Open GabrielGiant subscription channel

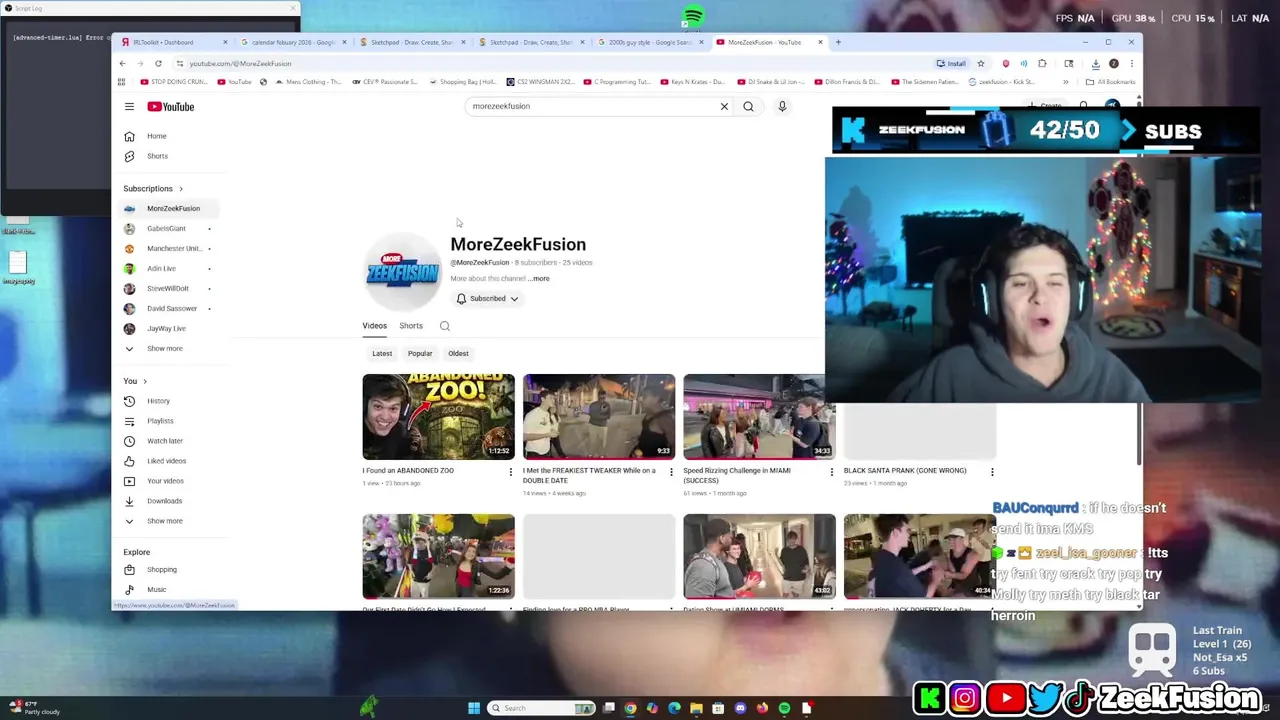click(168, 228)
